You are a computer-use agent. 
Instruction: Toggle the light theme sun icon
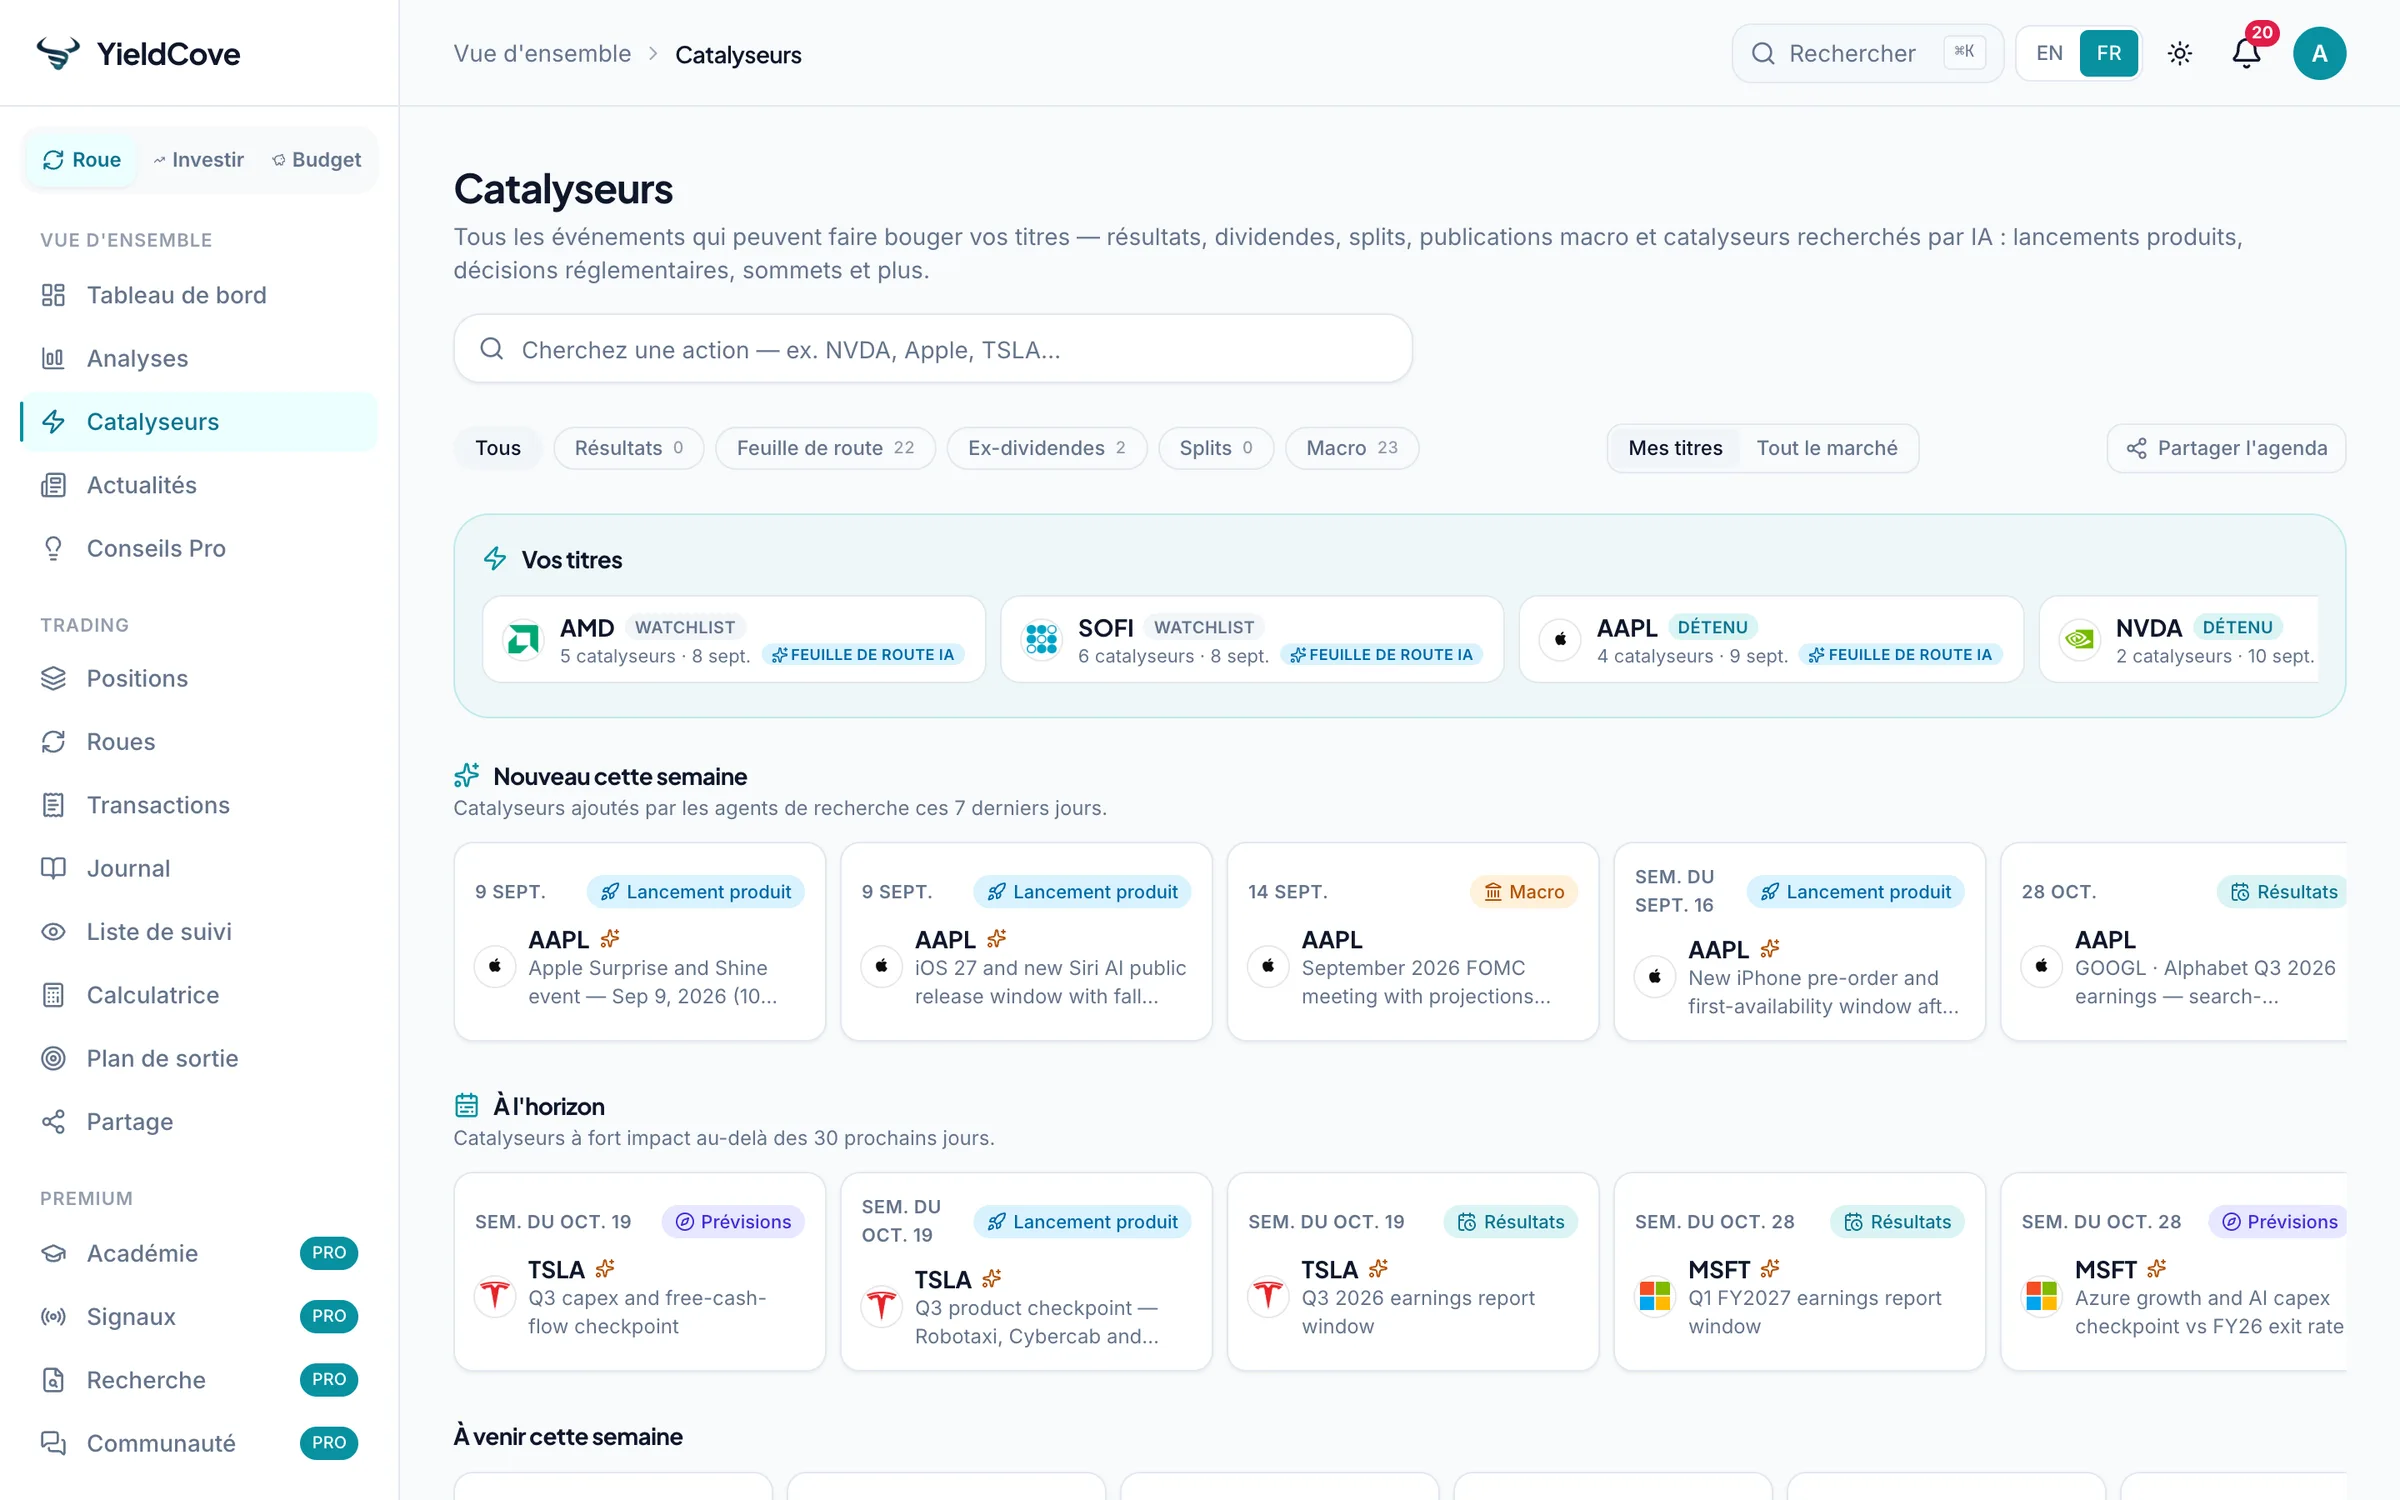pyautogui.click(x=2180, y=53)
